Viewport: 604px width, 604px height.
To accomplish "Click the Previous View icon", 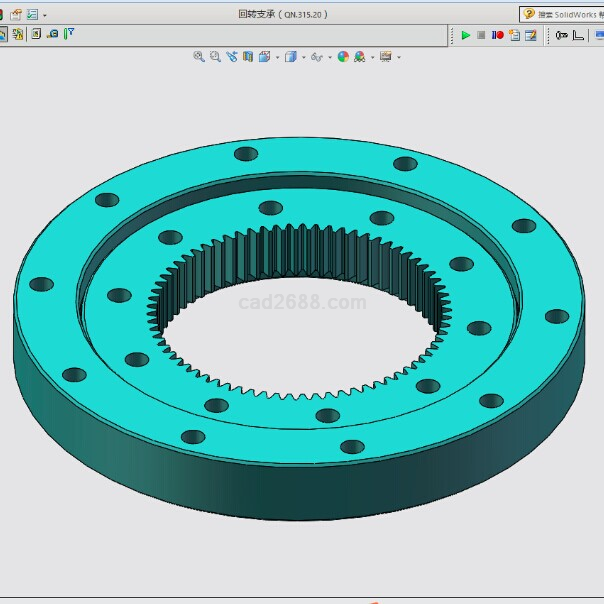I will click(232, 57).
